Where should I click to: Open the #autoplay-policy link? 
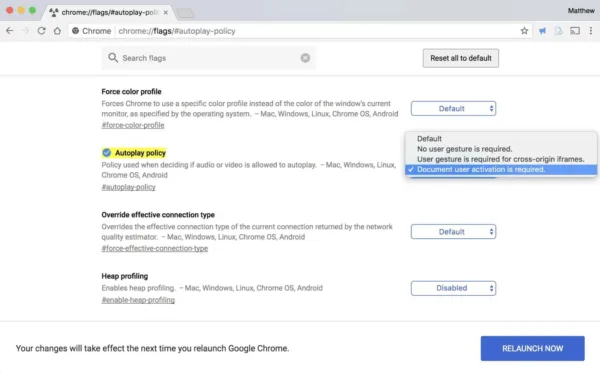(129, 187)
